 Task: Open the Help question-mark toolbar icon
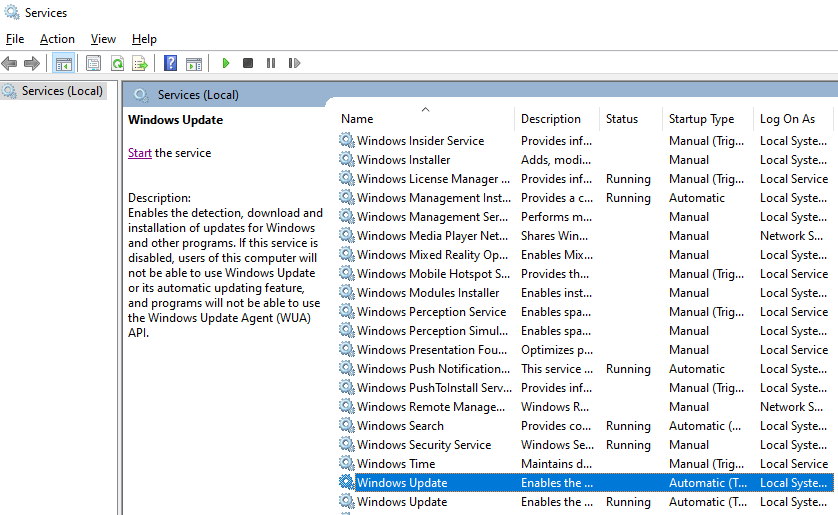[x=170, y=64]
